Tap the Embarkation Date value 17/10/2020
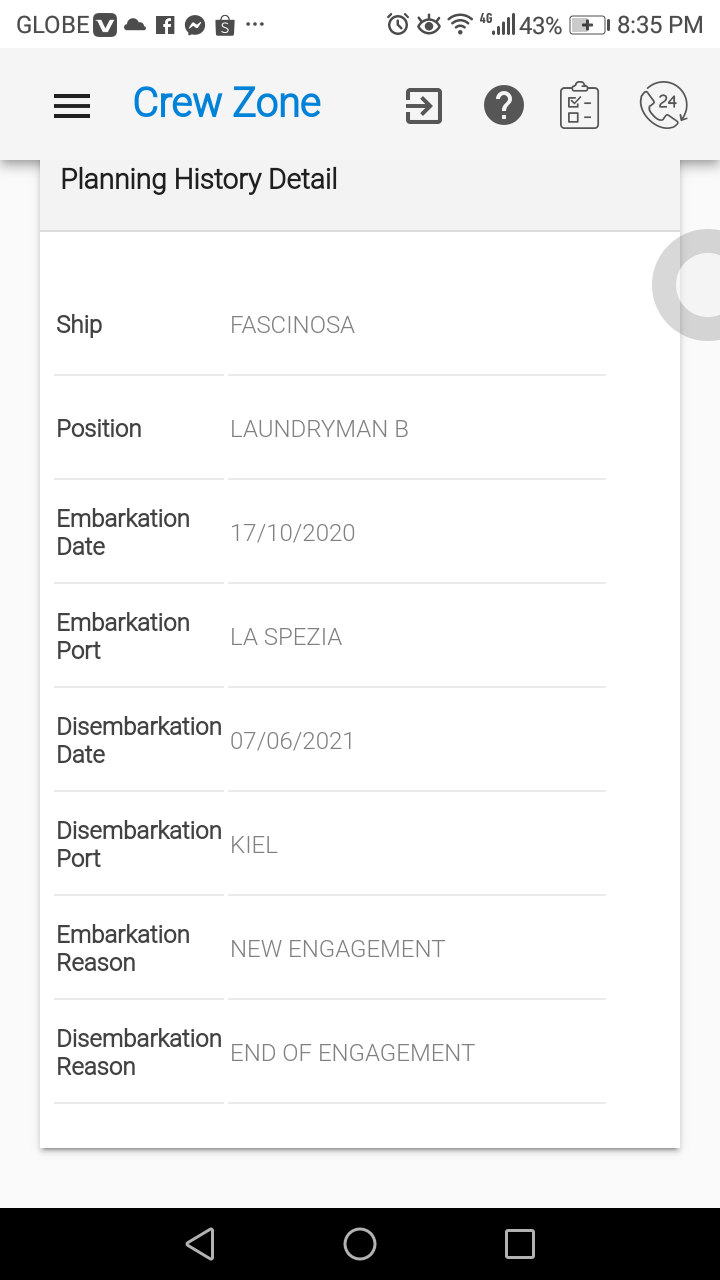This screenshot has height=1280, width=720. [x=293, y=533]
